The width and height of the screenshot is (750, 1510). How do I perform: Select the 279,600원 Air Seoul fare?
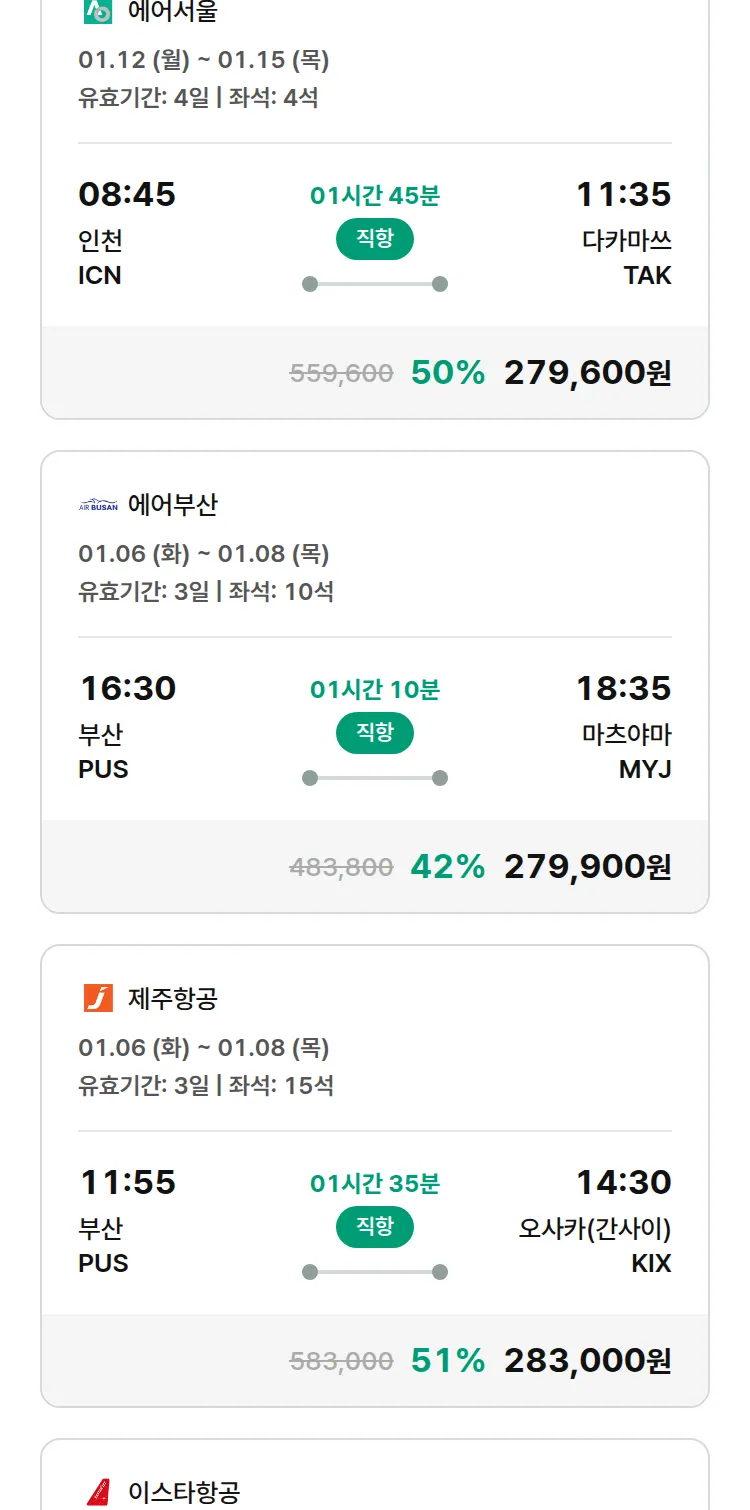coord(587,373)
